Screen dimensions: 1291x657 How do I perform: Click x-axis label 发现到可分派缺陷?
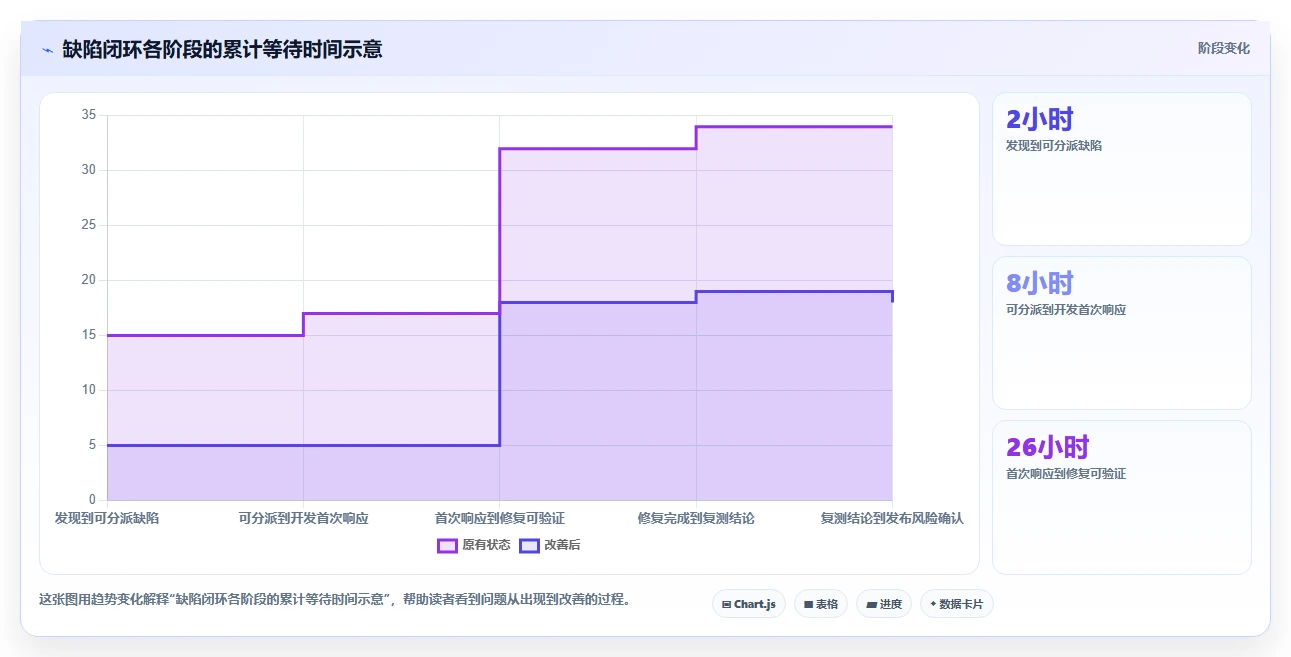(x=107, y=518)
